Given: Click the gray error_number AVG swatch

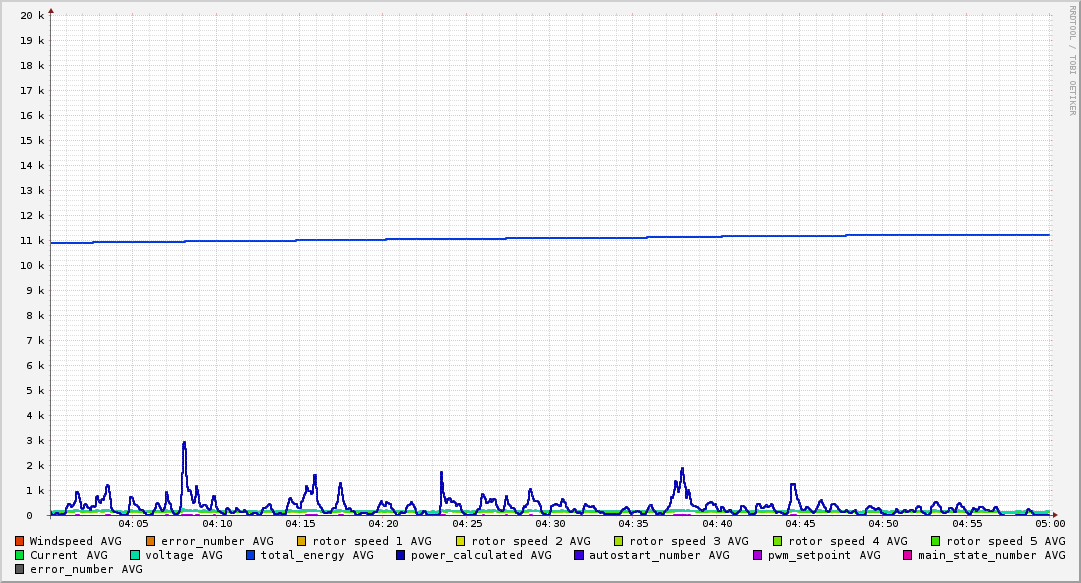Looking at the screenshot, I should click(20, 569).
